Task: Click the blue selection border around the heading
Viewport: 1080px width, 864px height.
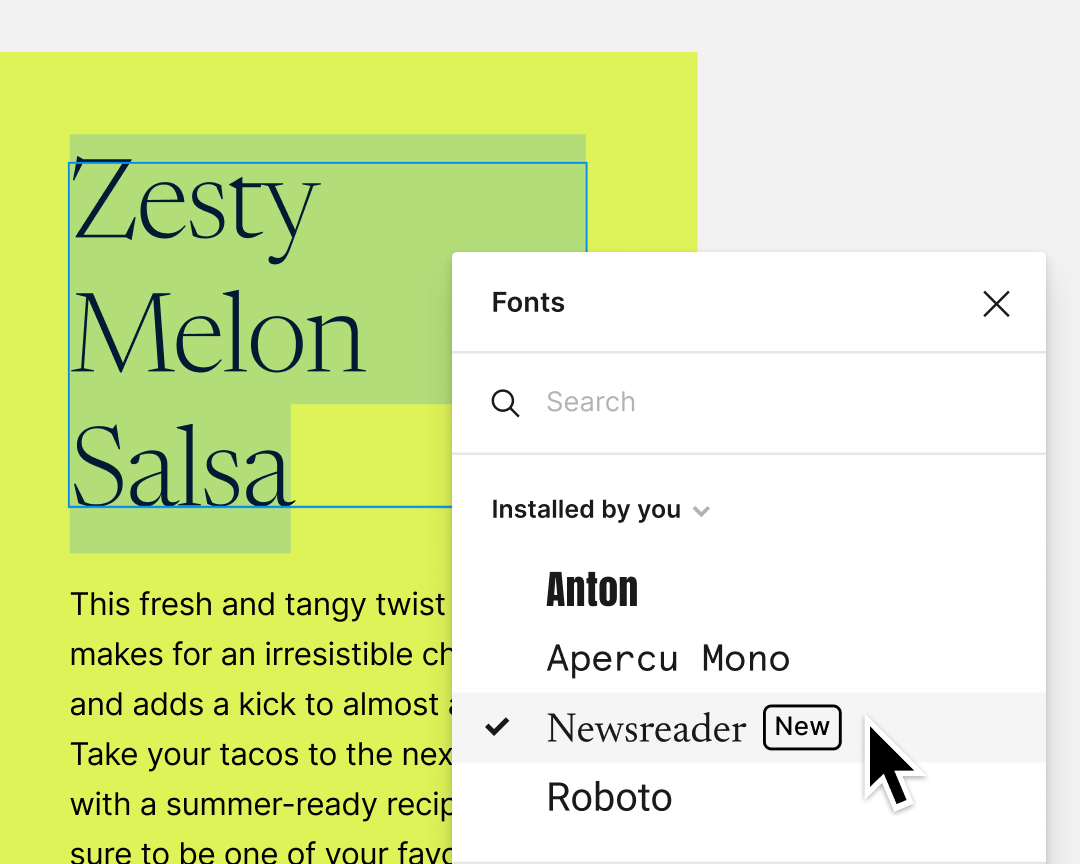Action: (68, 335)
